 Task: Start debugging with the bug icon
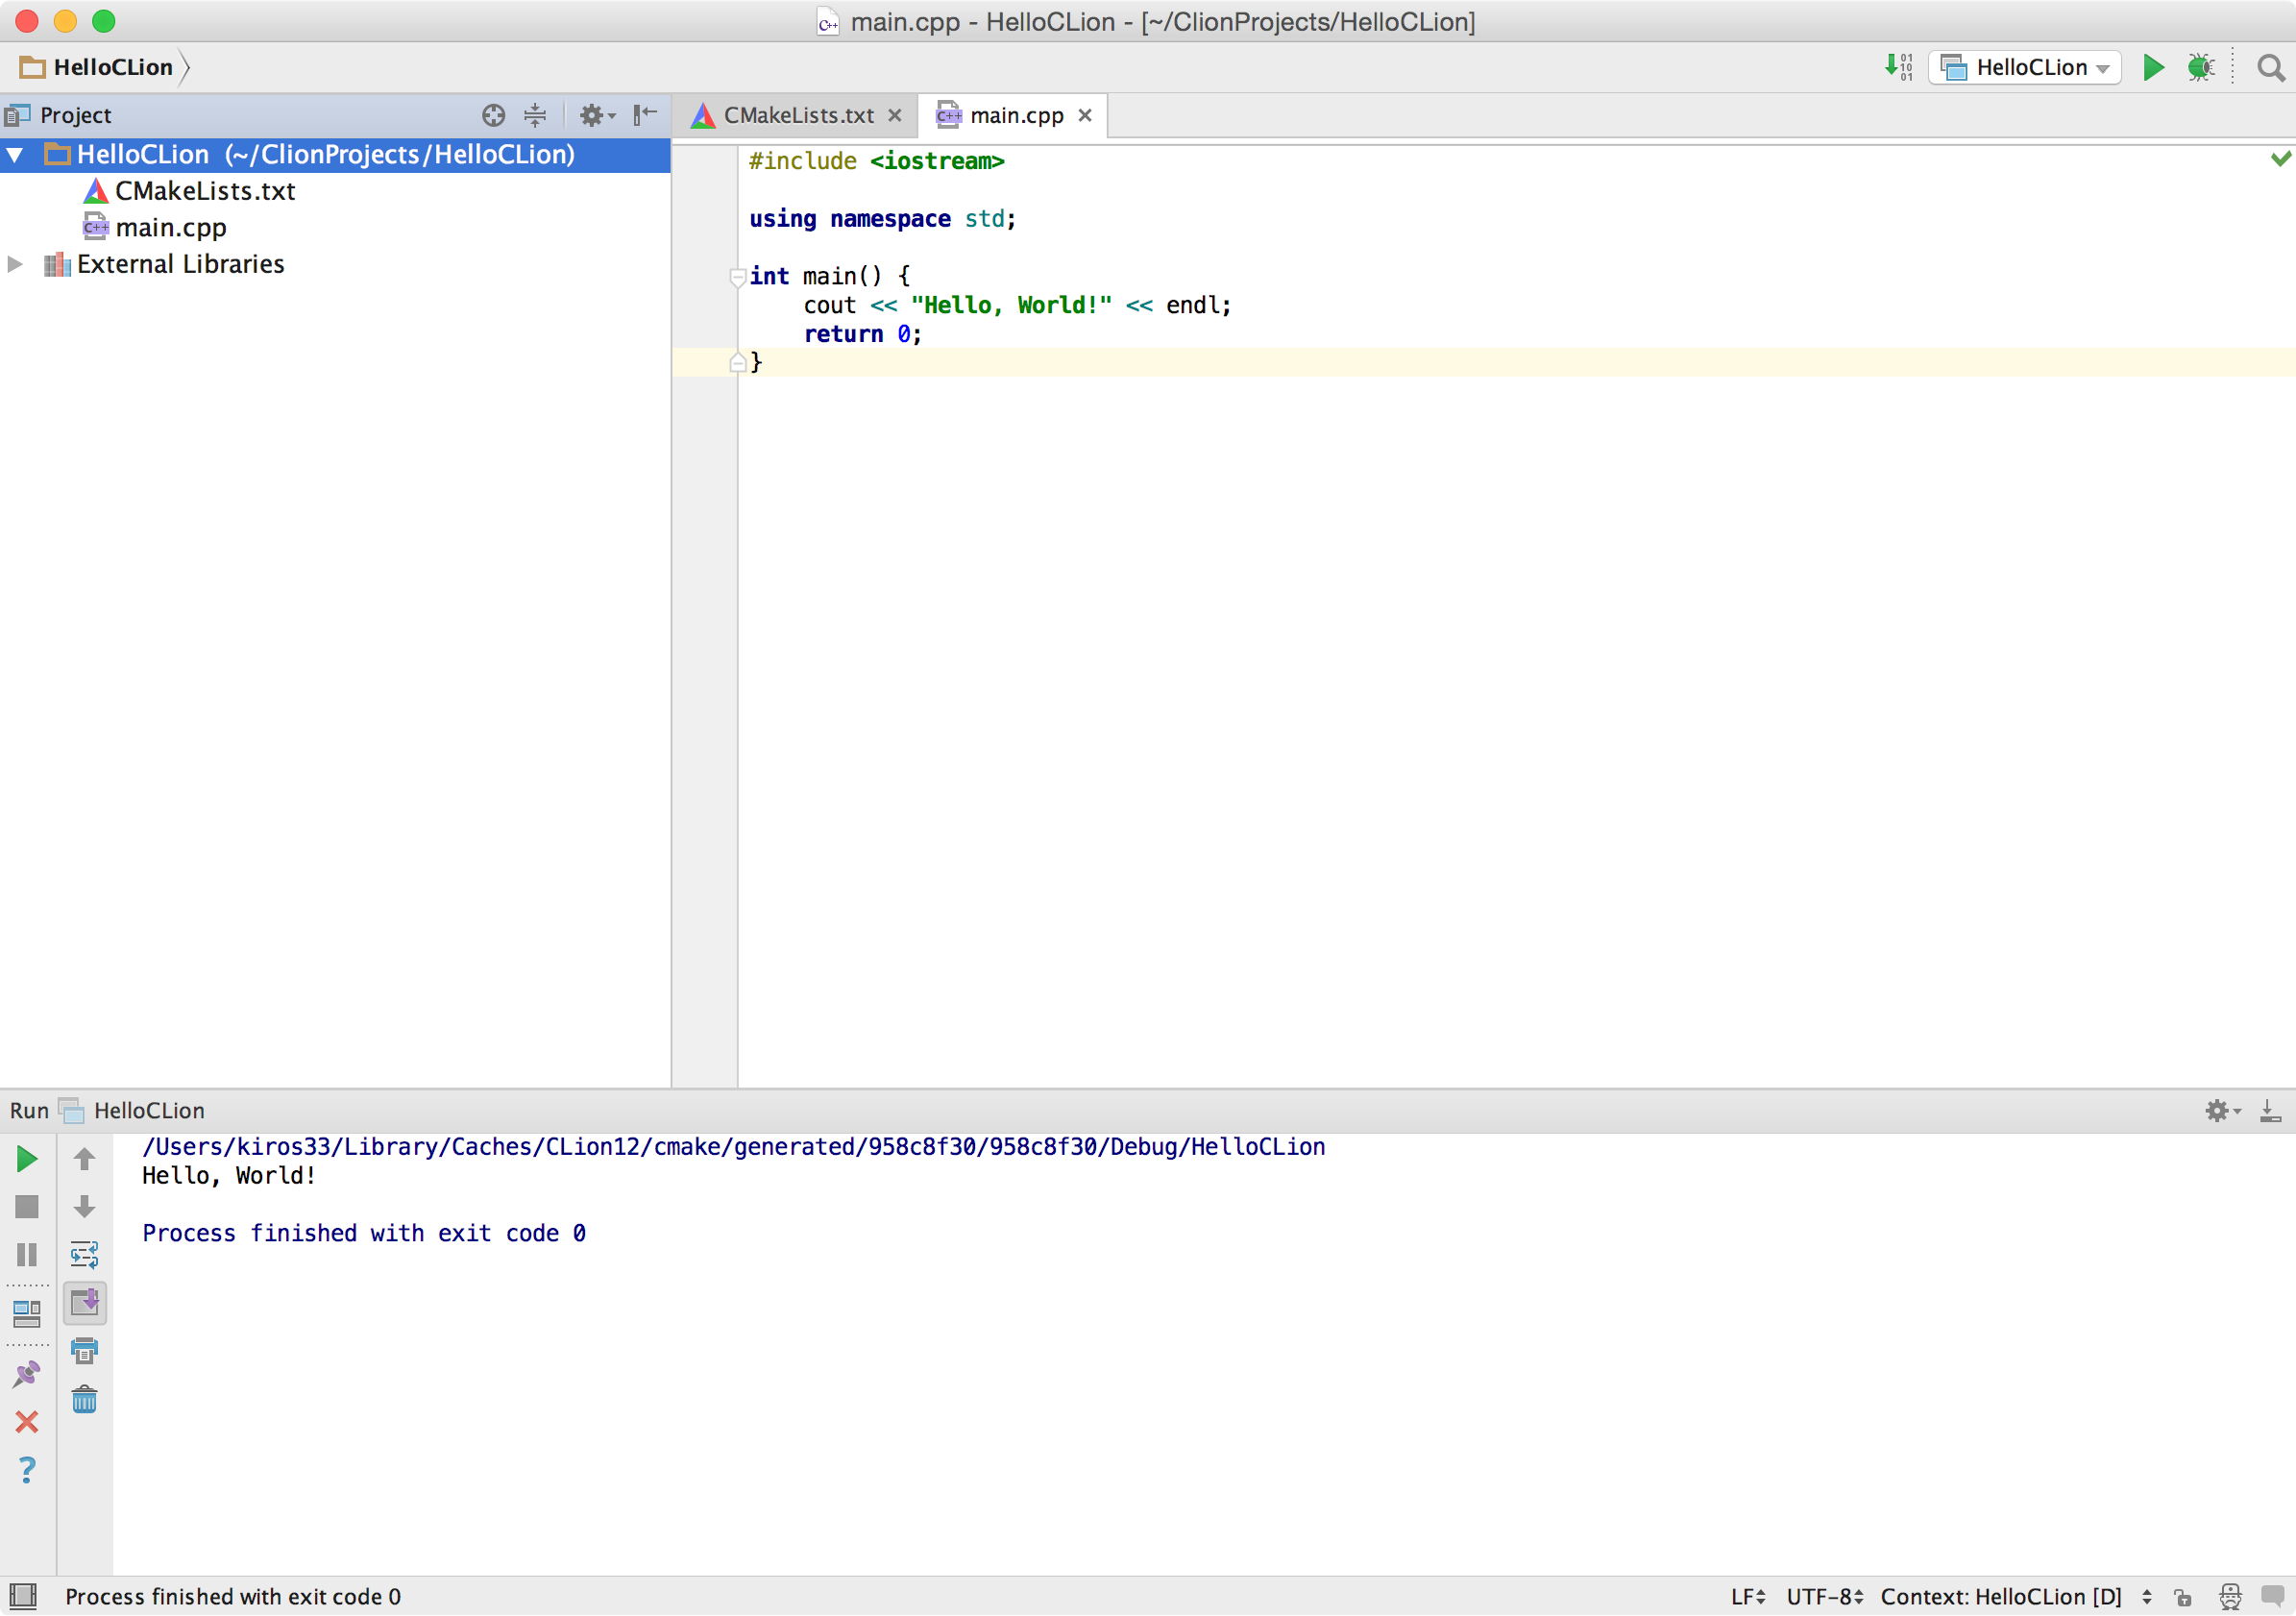tap(2200, 67)
